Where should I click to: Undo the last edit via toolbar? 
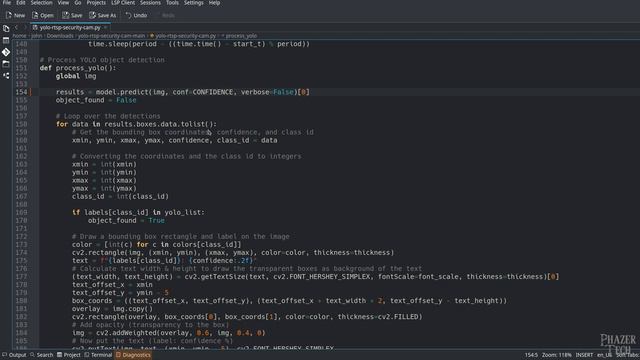tap(136, 15)
